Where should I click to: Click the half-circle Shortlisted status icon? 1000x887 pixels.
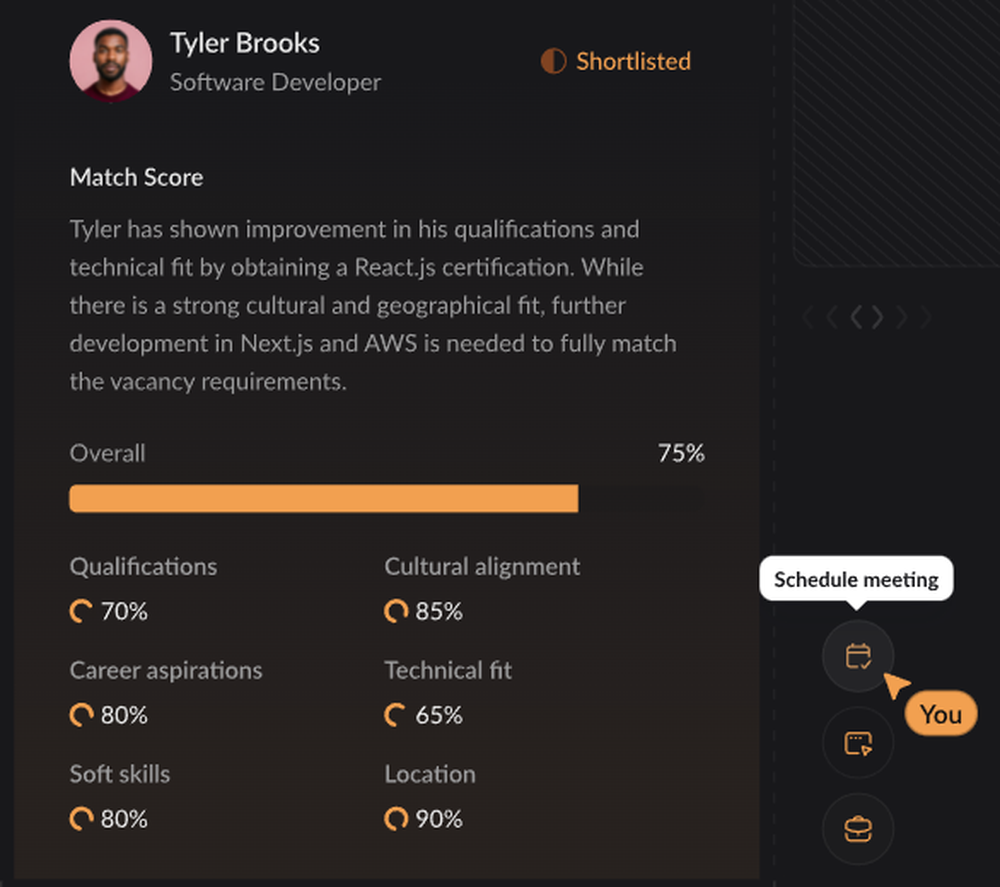pos(553,62)
